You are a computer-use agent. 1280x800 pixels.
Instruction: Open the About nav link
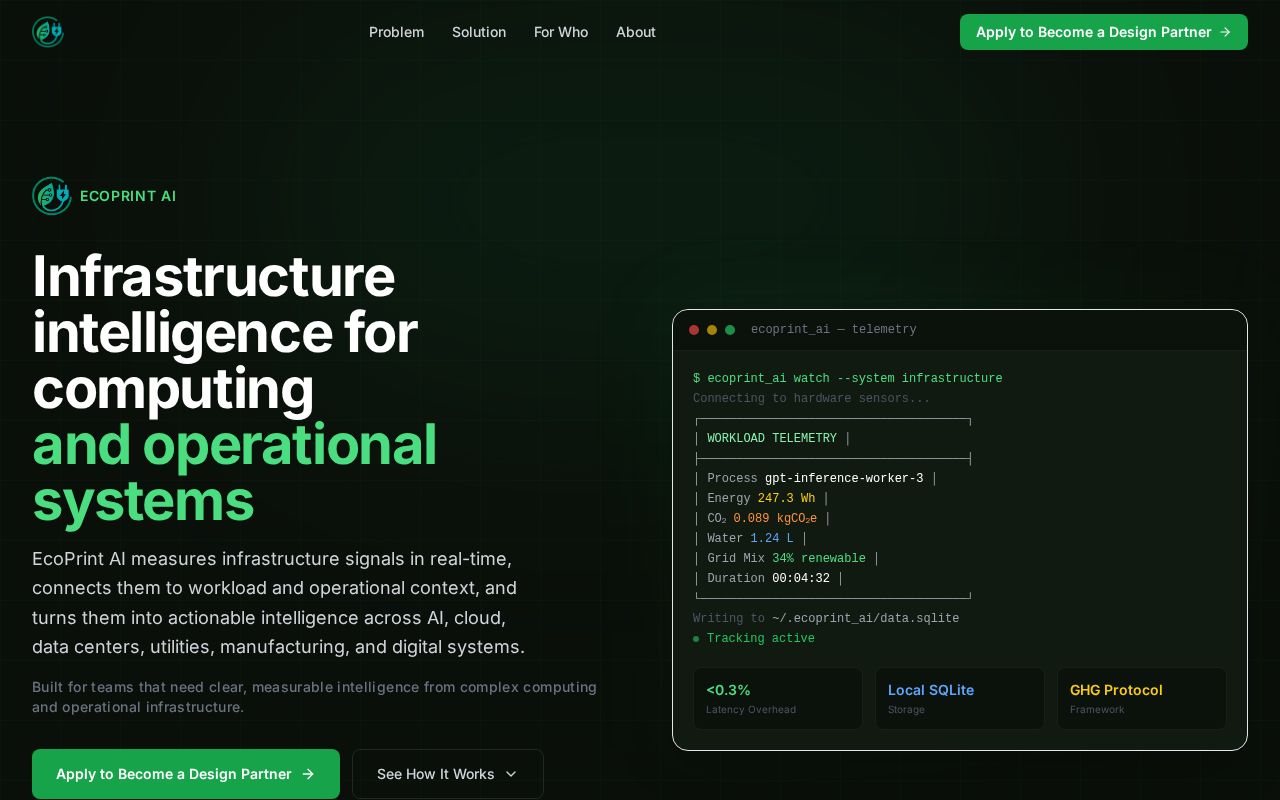click(636, 32)
